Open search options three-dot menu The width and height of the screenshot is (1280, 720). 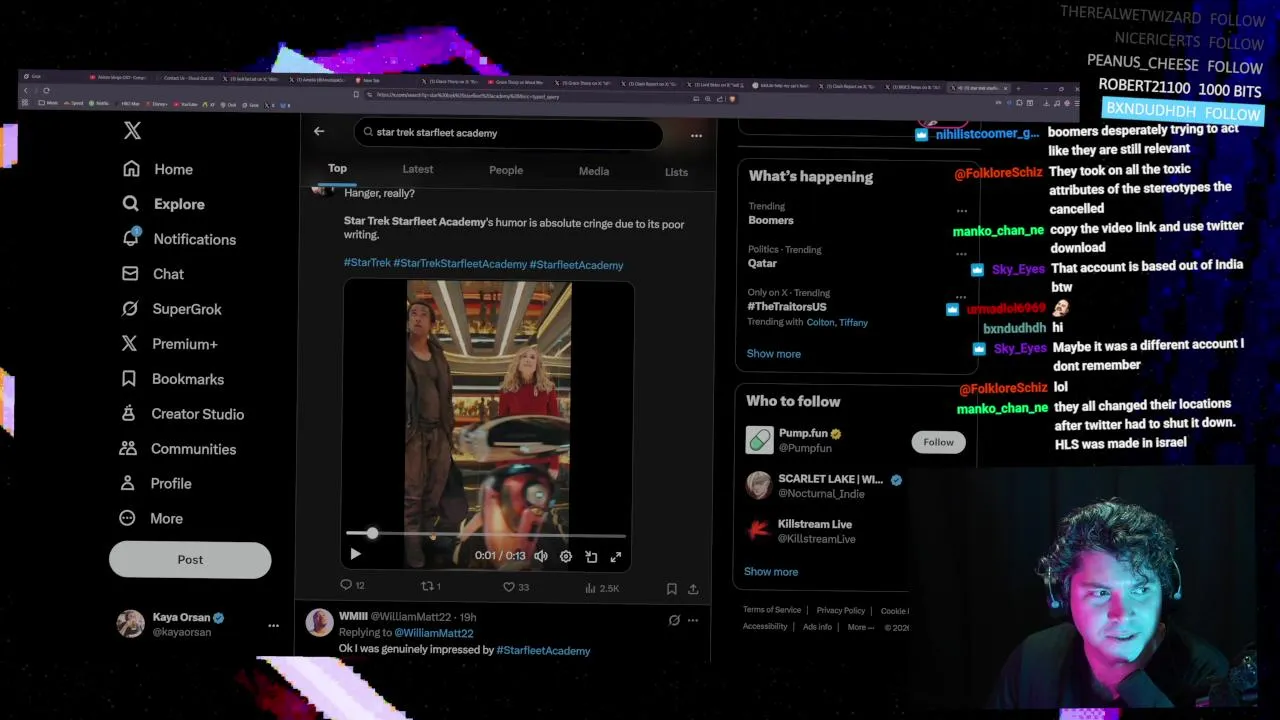point(696,136)
